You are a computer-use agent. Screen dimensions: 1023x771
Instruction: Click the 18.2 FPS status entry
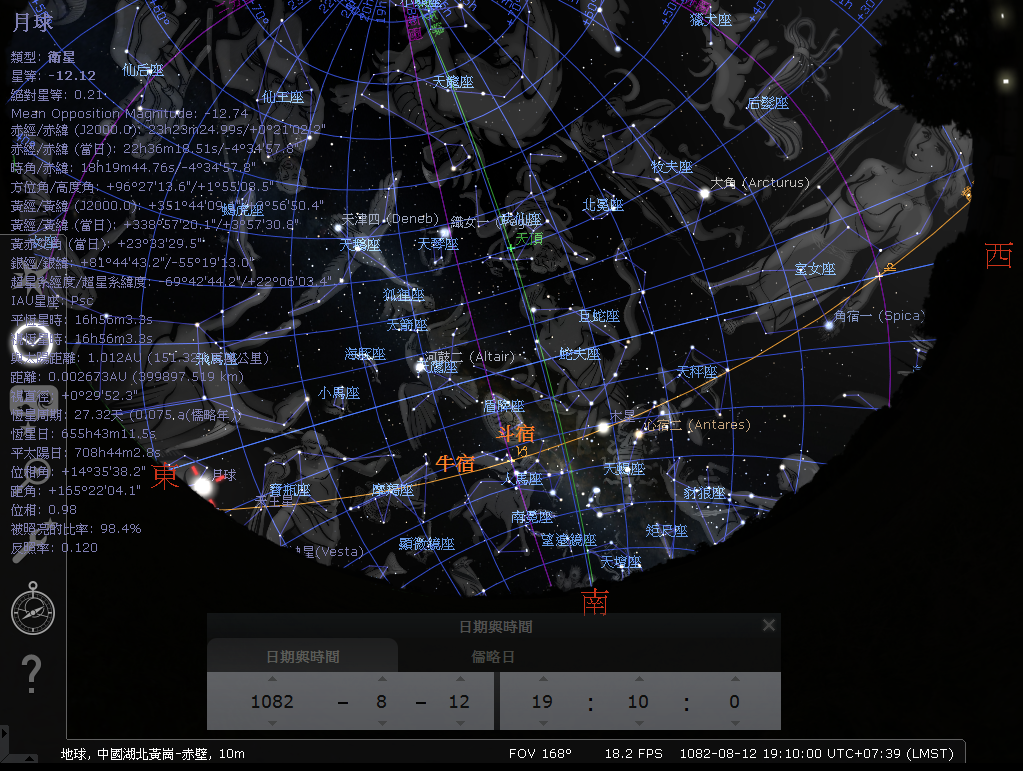[634, 754]
